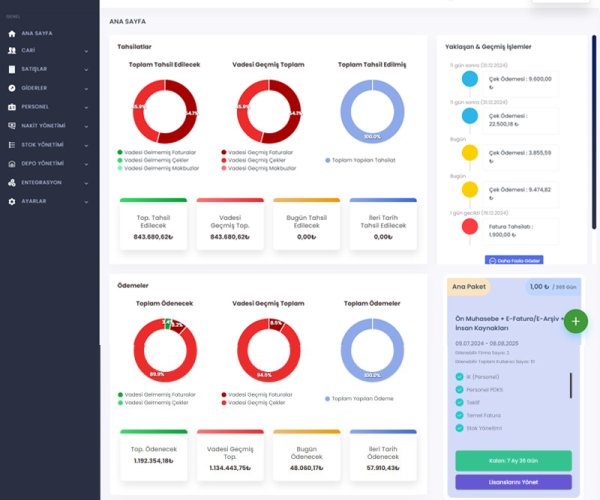Click the Cari people icon
This screenshot has height=500, width=600.
12,50
